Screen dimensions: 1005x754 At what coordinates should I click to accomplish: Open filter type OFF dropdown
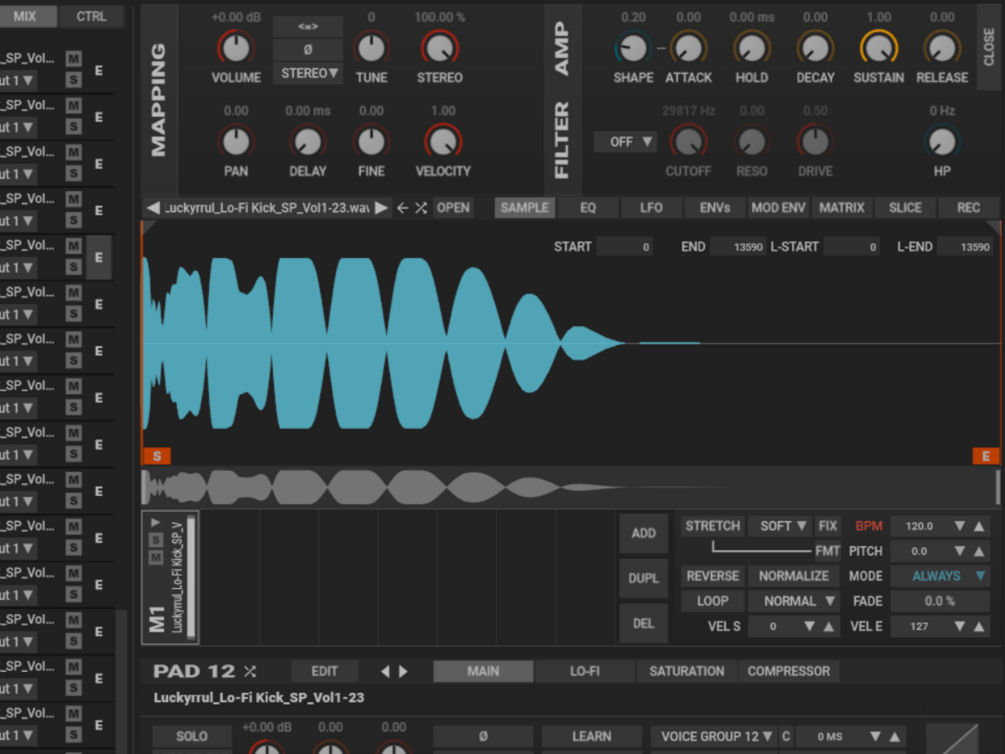(x=625, y=142)
